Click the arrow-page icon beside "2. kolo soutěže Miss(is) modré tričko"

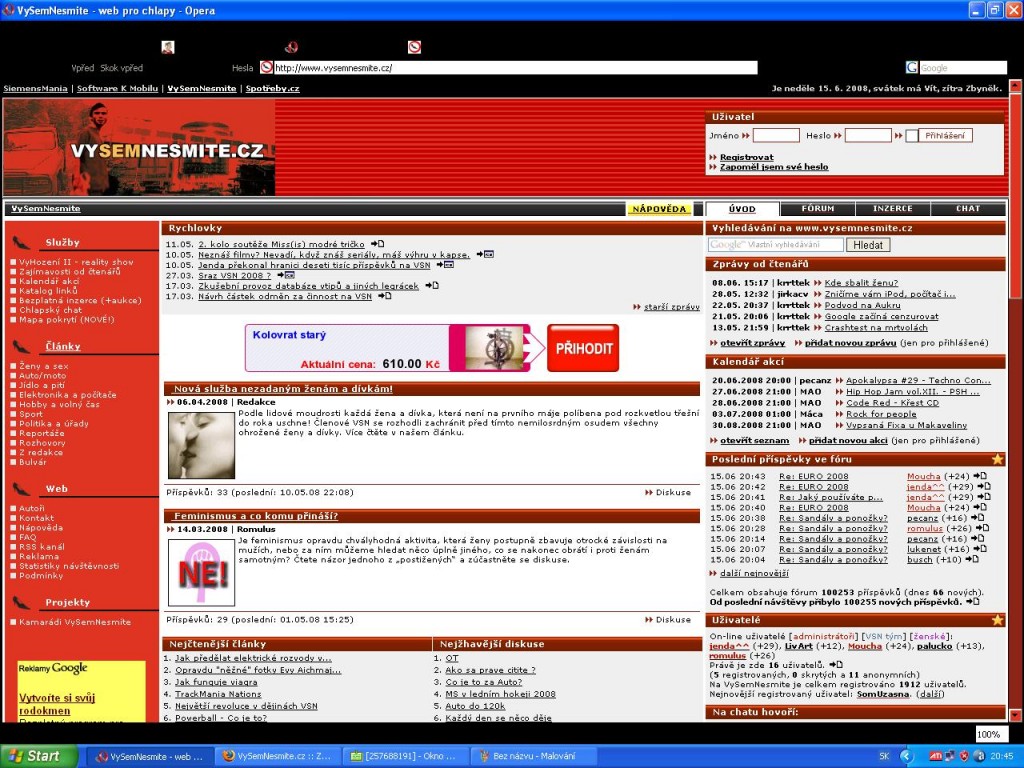point(377,244)
